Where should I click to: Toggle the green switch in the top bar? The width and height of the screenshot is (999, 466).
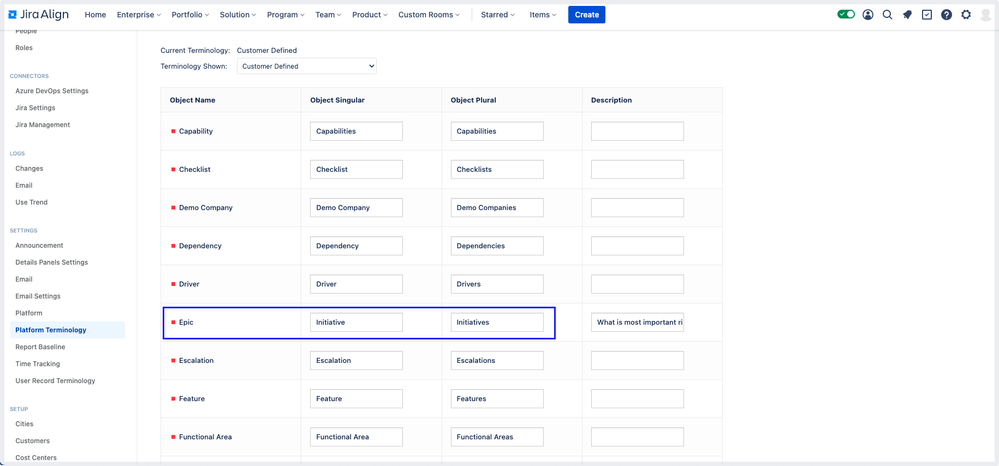tap(846, 14)
